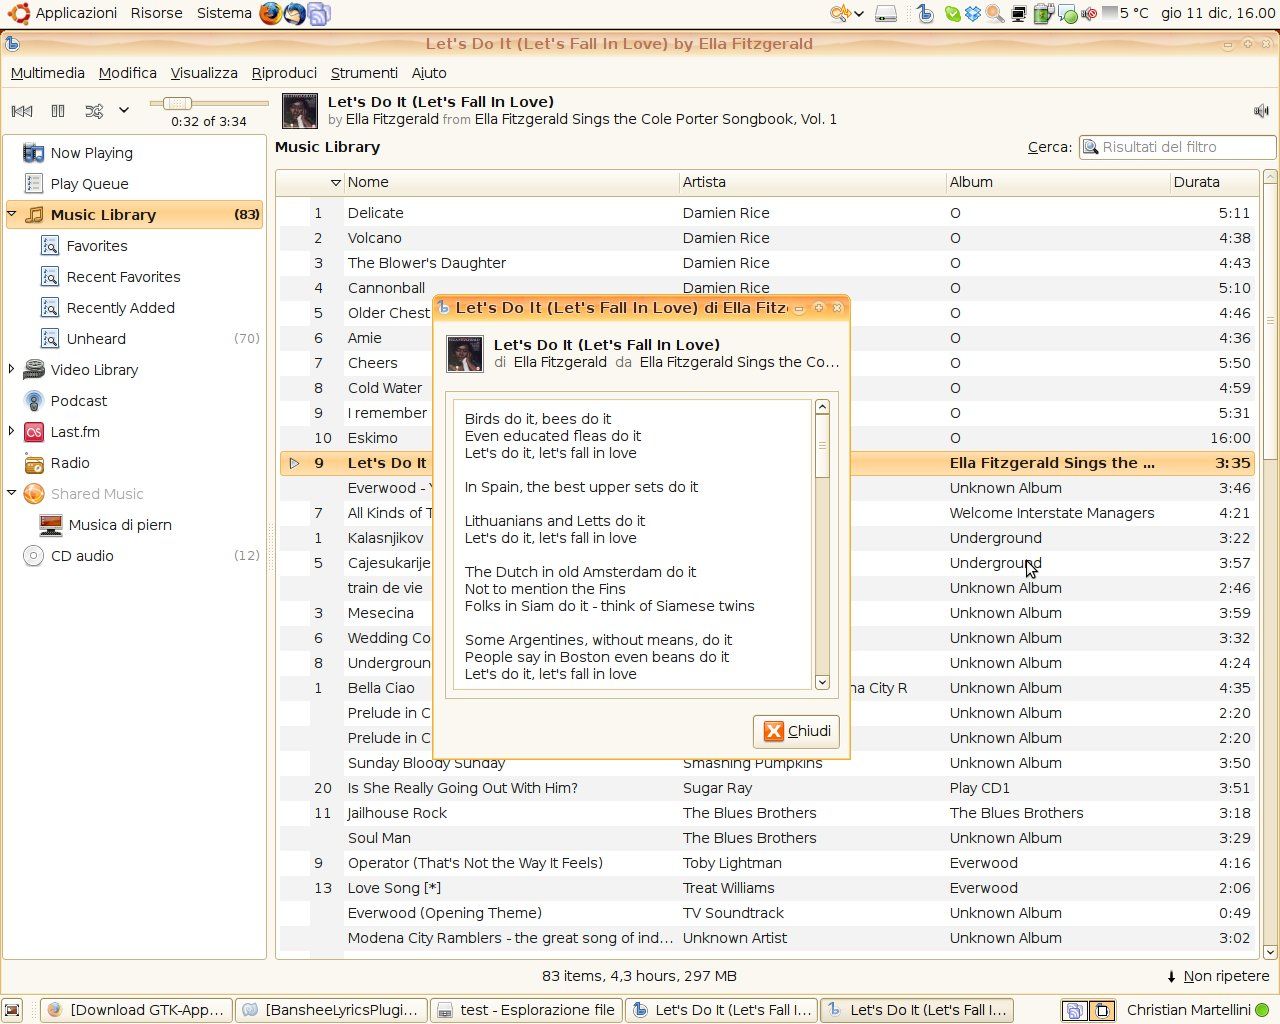
Task: Click the Chiudi button in lyrics dialog
Action: click(x=797, y=731)
